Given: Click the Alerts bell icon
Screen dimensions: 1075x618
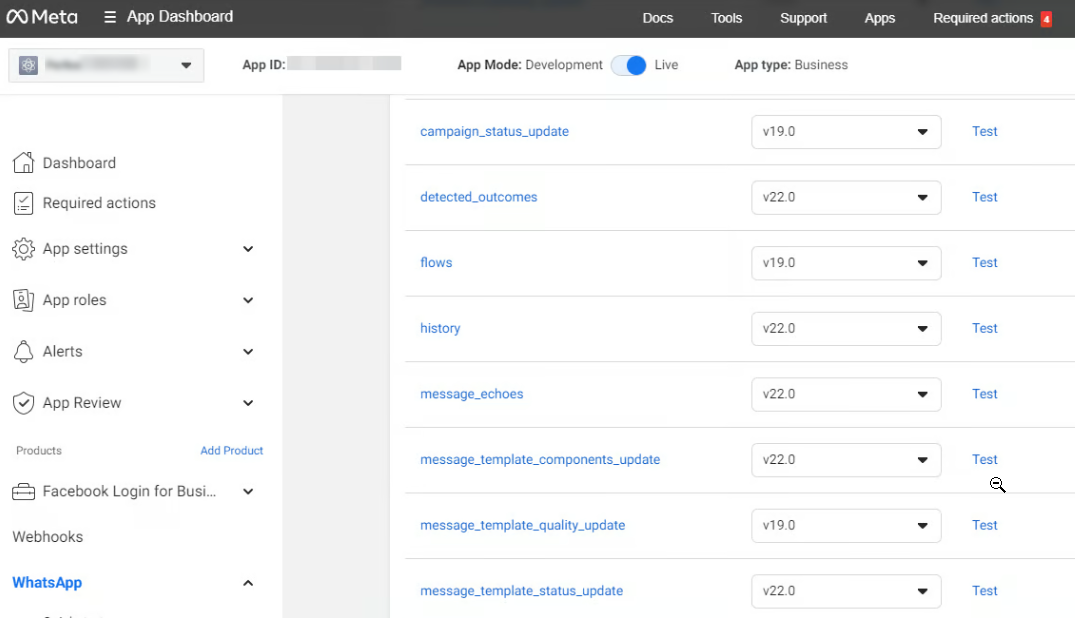Looking at the screenshot, I should click(23, 352).
